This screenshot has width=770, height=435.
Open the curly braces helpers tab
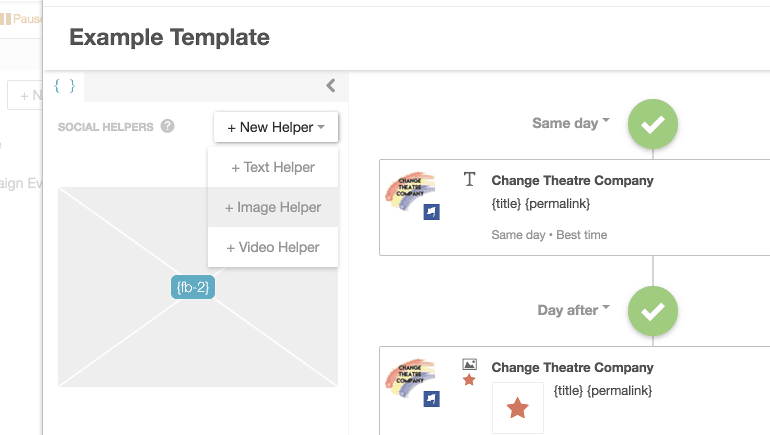tap(64, 86)
